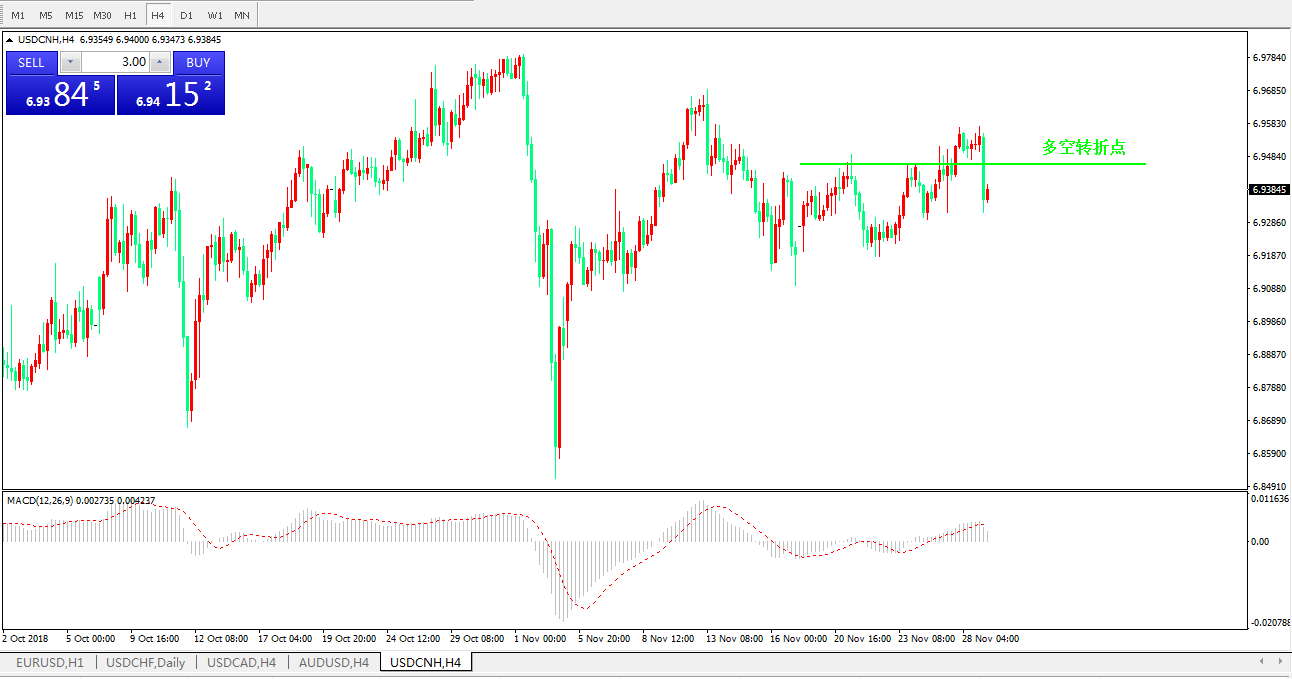Viewport: 1292px width, 679px height.
Task: Switch to the USDCHF,Daily chart tab
Action: (146, 662)
